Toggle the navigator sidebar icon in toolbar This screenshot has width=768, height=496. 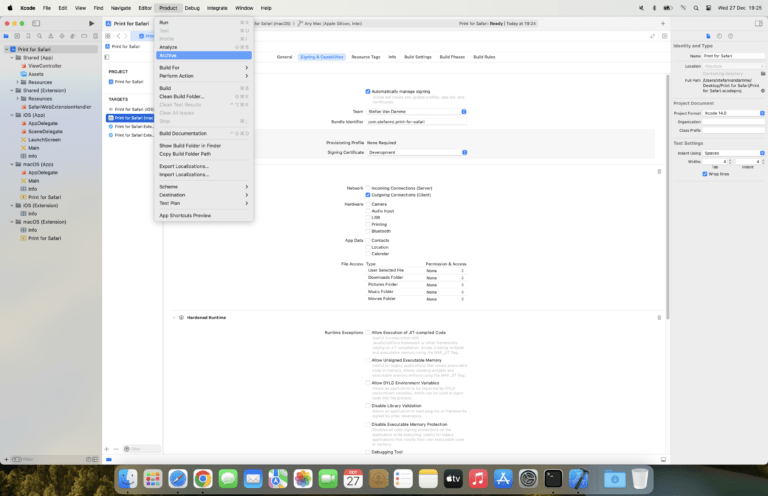pos(36,23)
